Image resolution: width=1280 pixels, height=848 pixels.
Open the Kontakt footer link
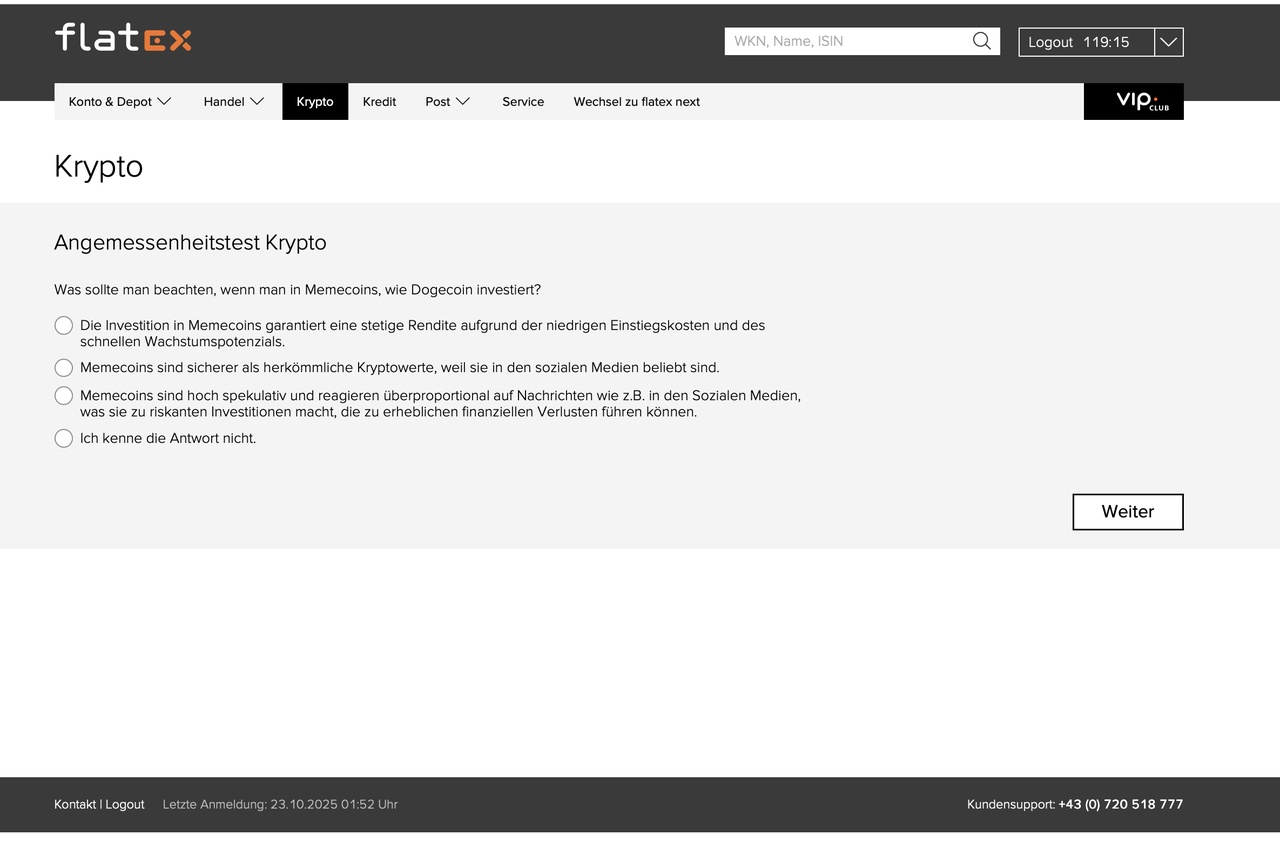[75, 805]
